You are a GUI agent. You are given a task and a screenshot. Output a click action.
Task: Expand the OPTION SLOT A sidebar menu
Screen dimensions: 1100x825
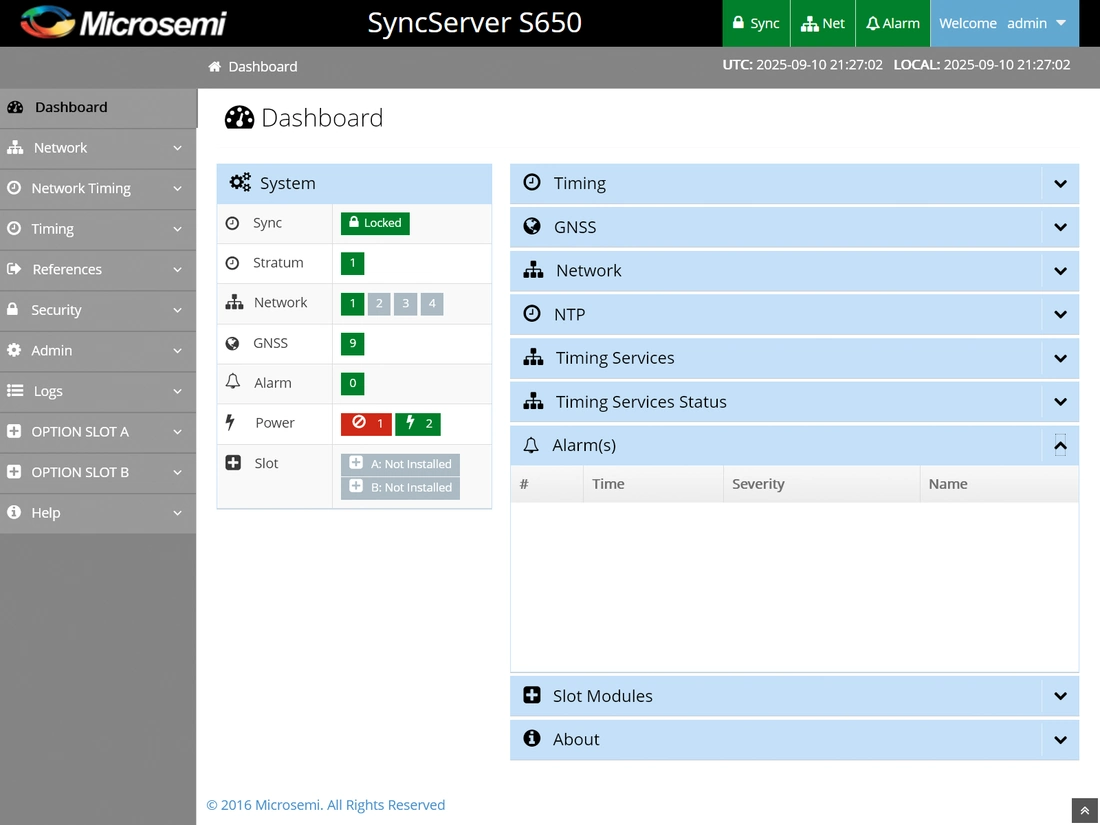point(98,431)
